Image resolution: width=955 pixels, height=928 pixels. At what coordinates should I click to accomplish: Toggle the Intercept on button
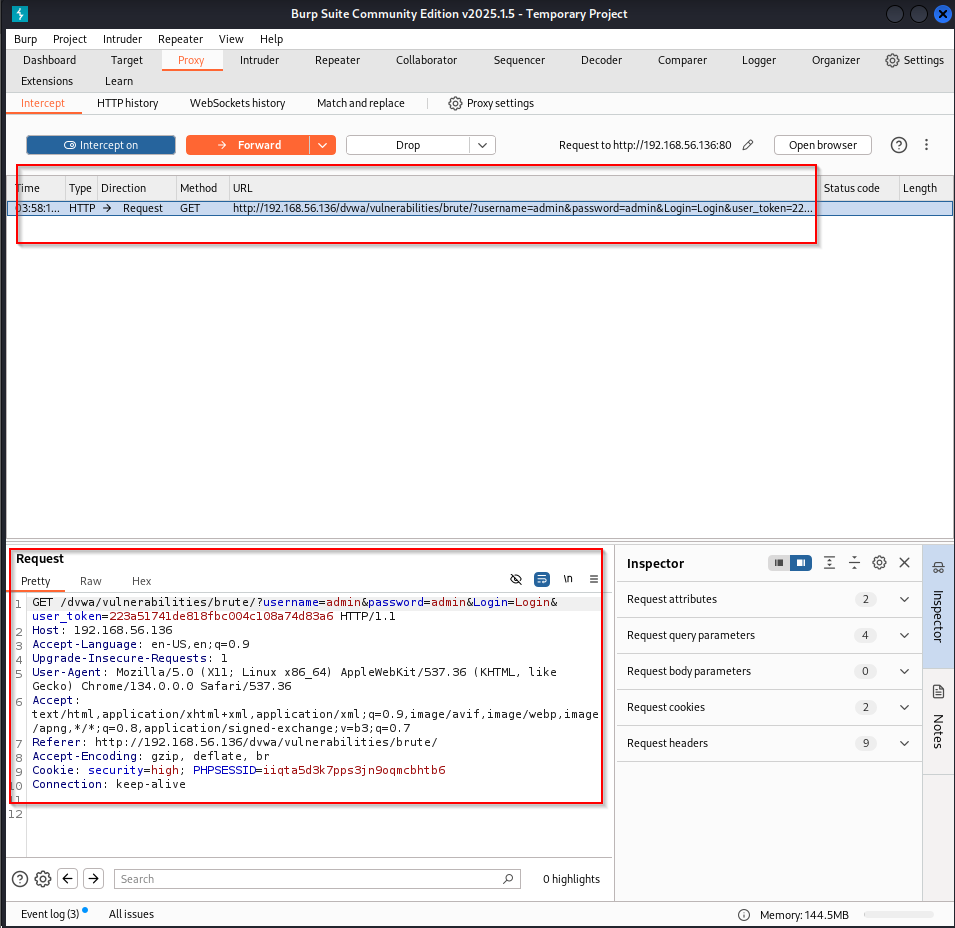[x=101, y=145]
